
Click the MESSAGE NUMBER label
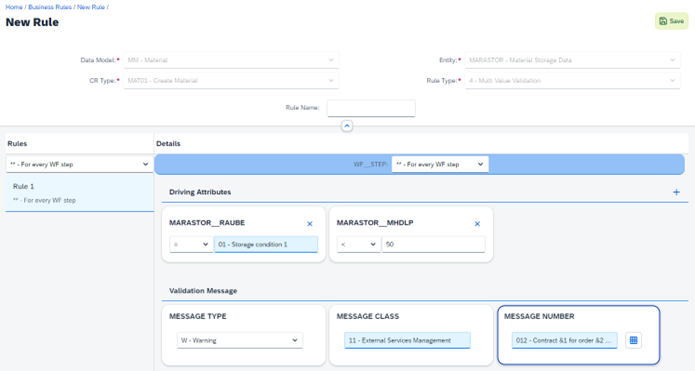coord(539,316)
